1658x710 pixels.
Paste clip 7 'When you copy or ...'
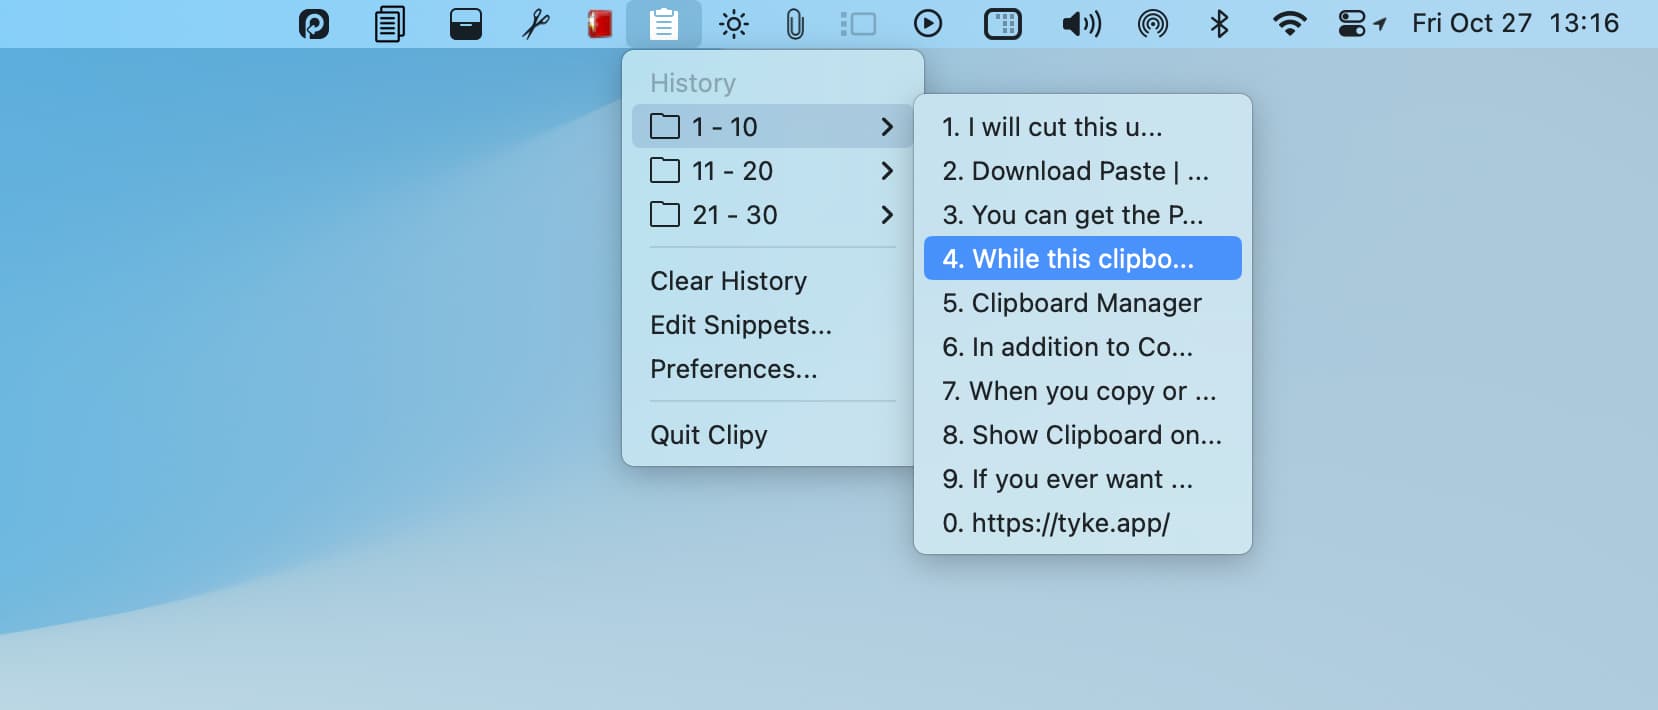click(1083, 391)
